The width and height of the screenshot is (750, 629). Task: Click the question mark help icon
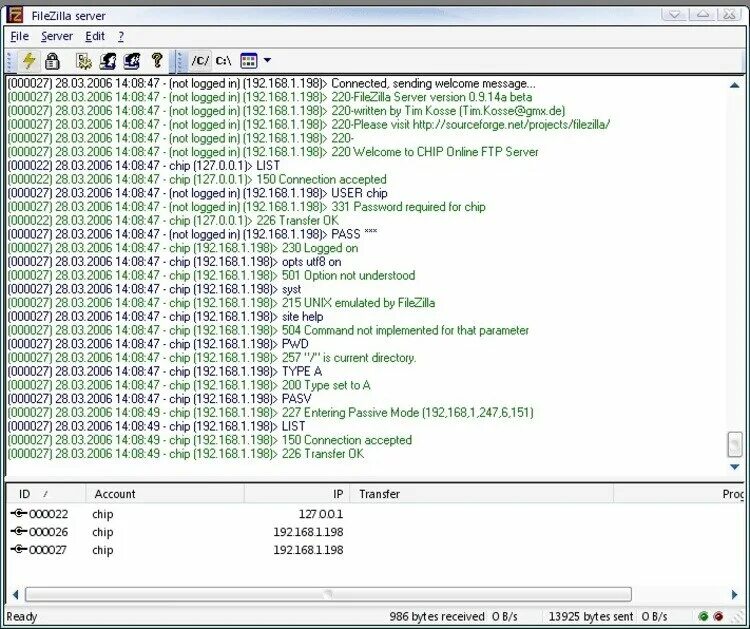(157, 61)
